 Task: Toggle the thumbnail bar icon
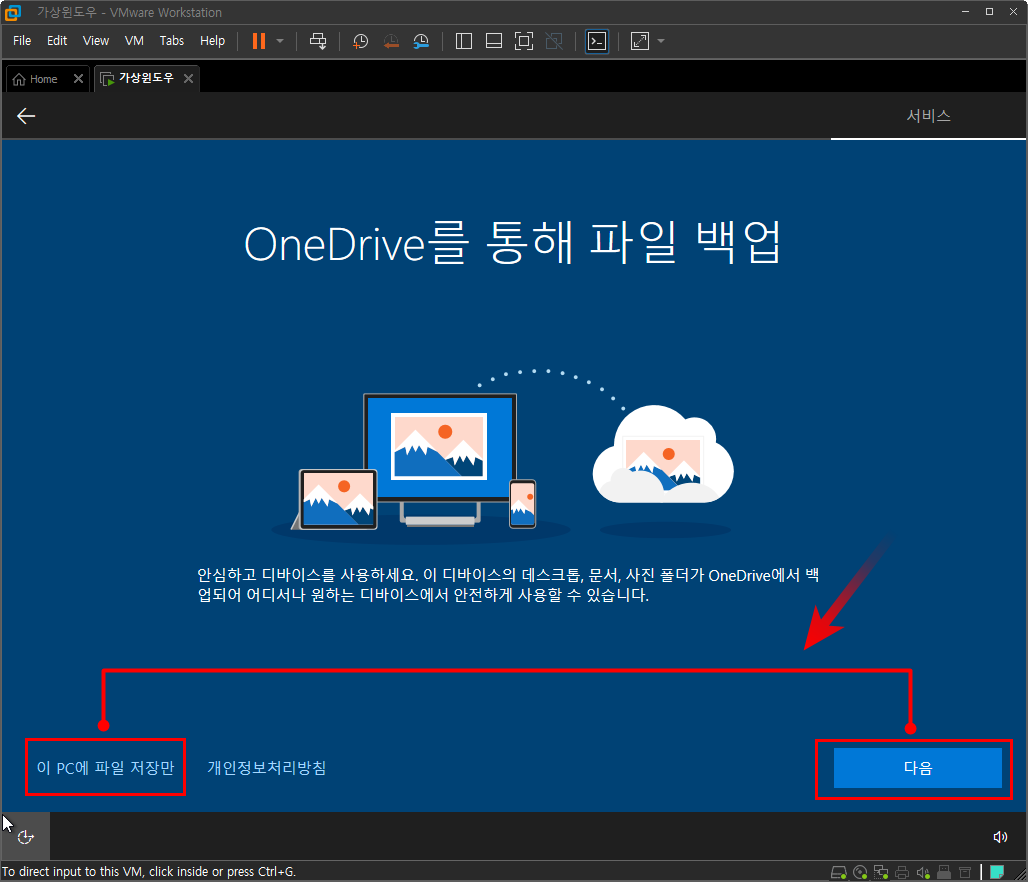[494, 41]
